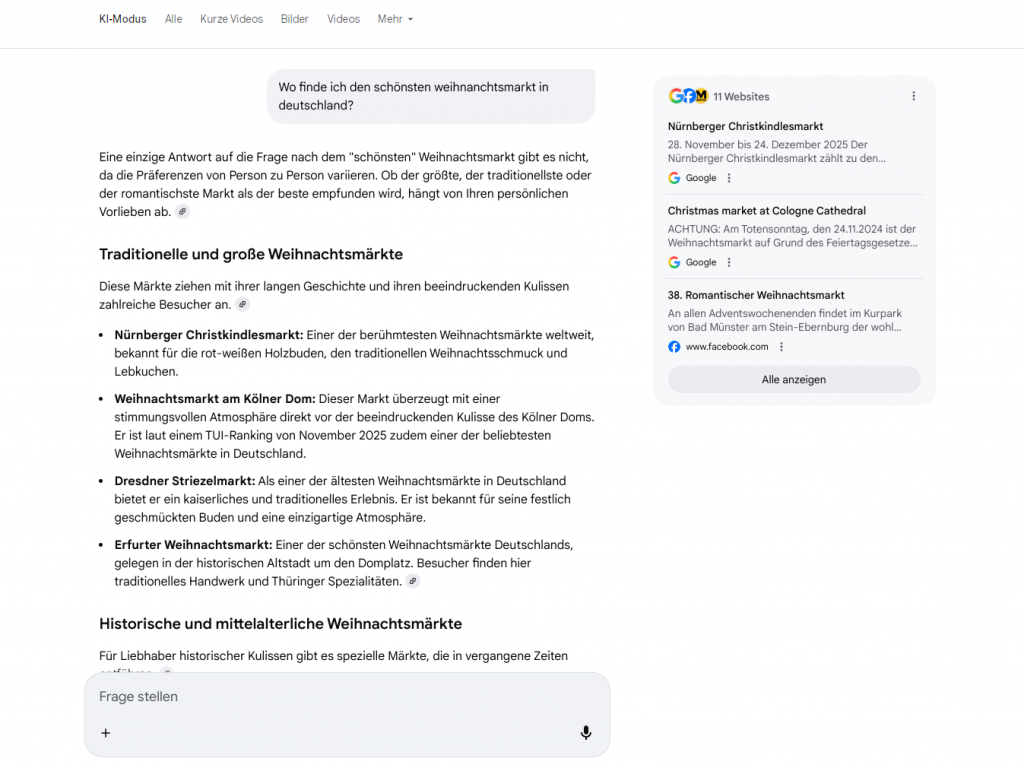Switch to the KI-Modus tab
Viewport: 1024px width, 768px height.
[123, 19]
